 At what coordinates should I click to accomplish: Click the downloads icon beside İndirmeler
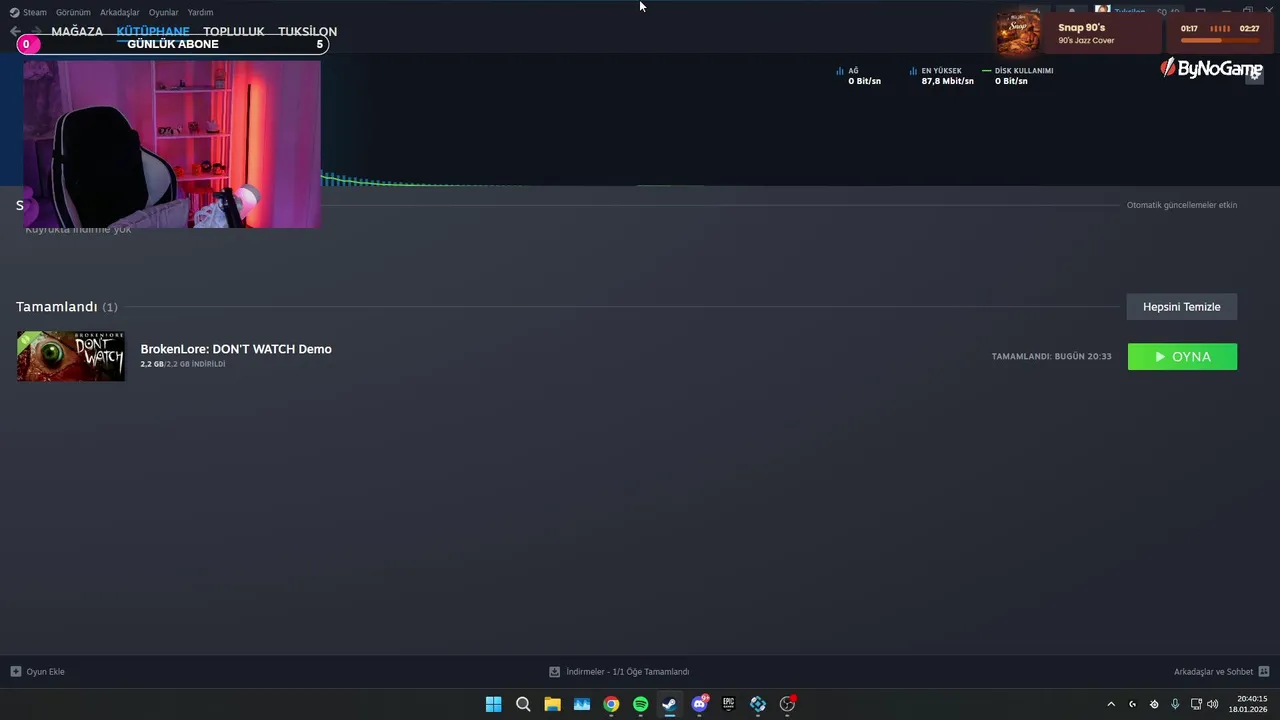tap(554, 672)
